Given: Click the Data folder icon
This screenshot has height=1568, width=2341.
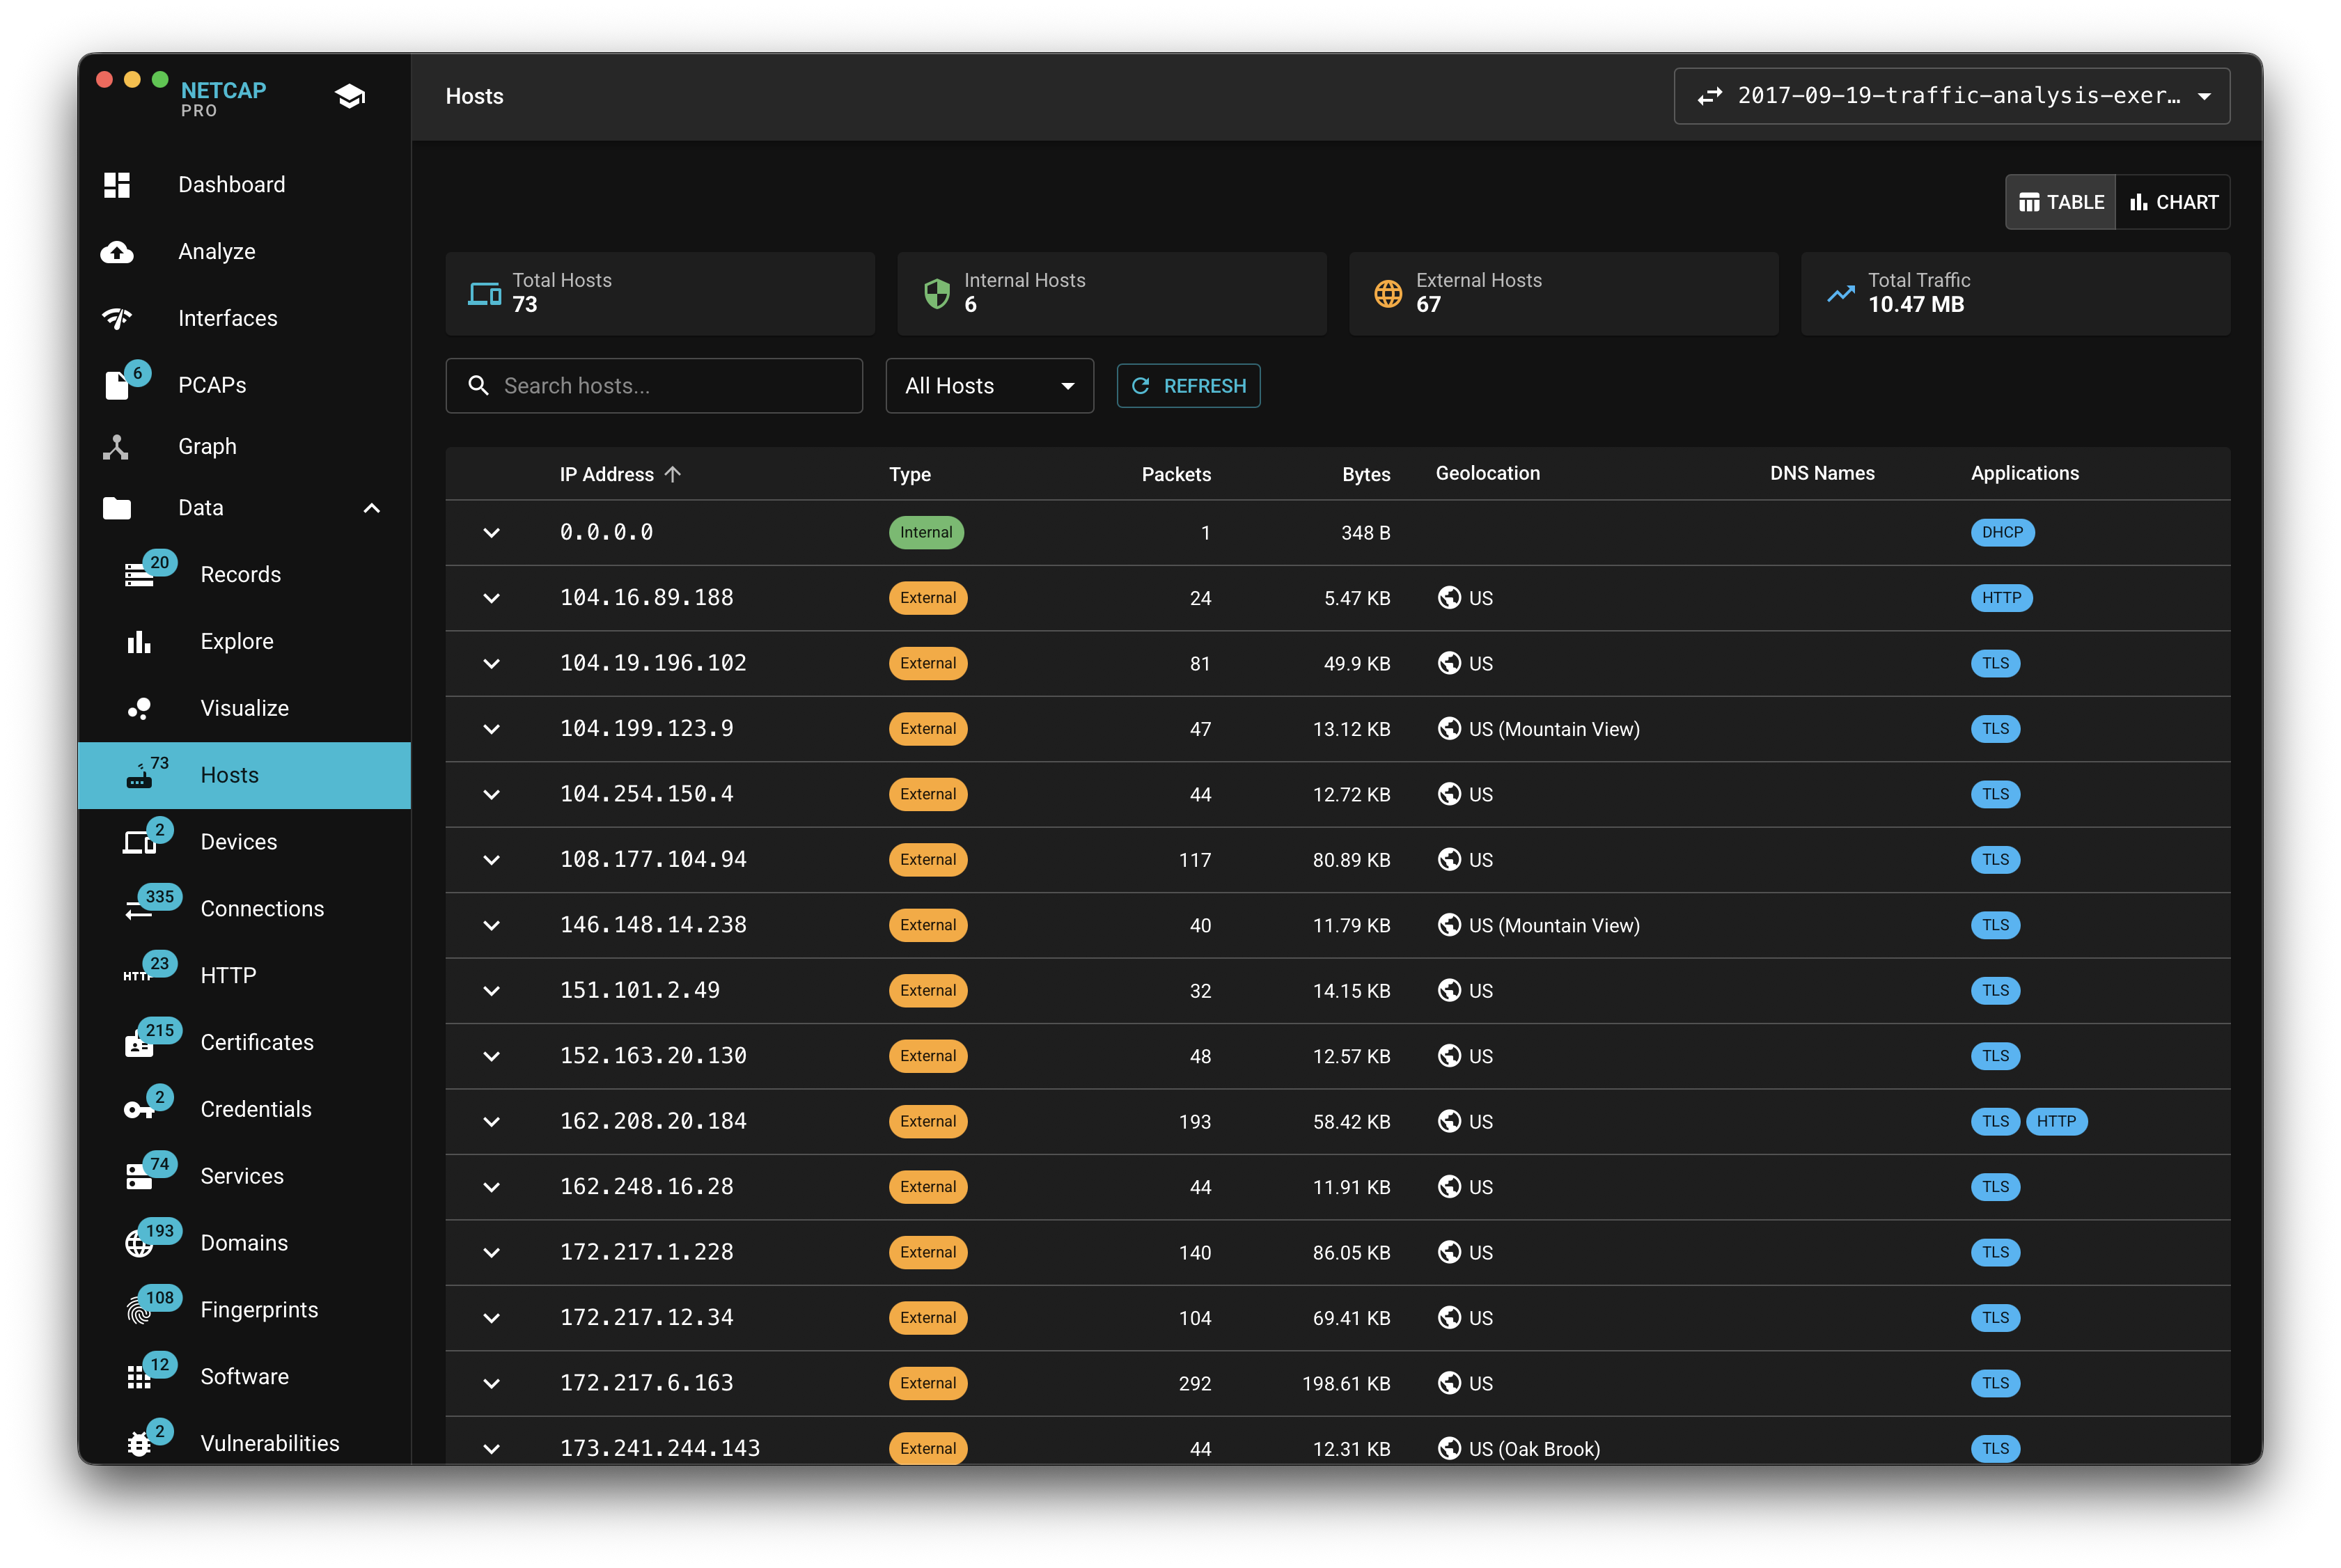Looking at the screenshot, I should click(x=117, y=508).
